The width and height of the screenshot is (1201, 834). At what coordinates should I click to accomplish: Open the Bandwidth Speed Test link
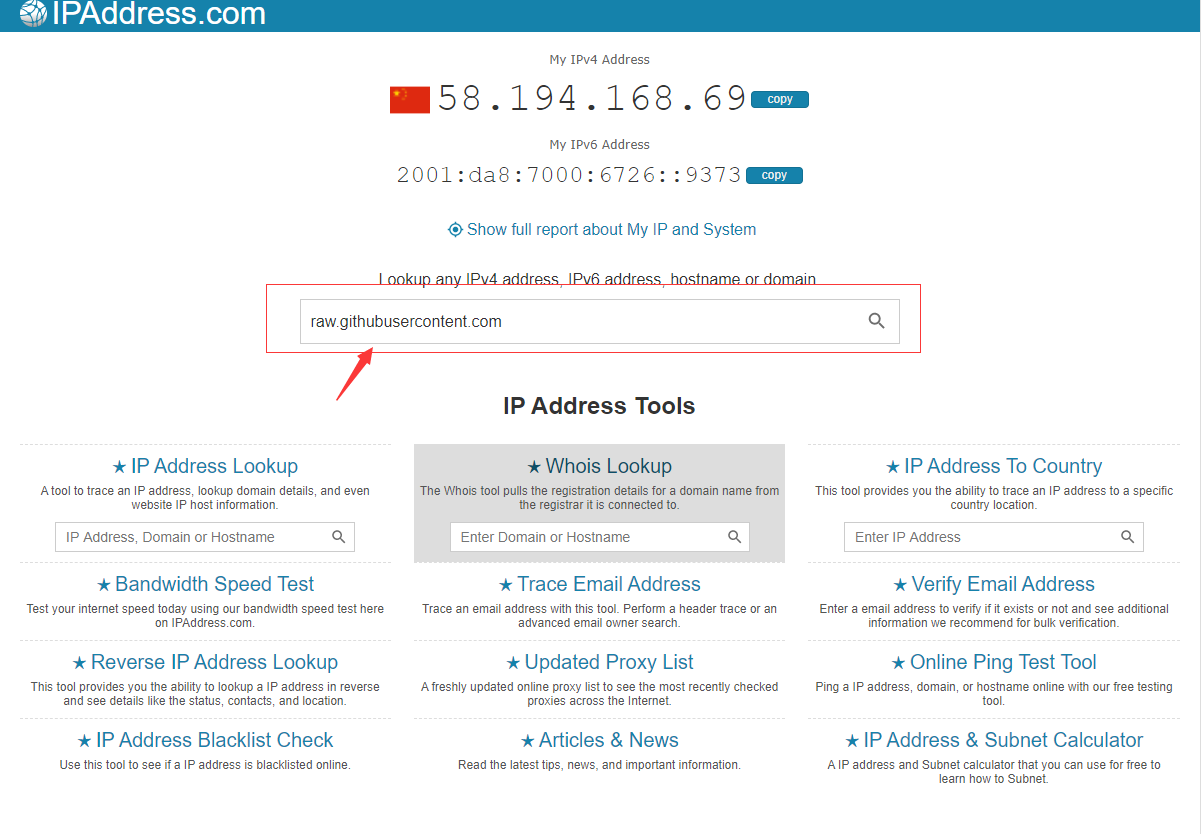(214, 584)
